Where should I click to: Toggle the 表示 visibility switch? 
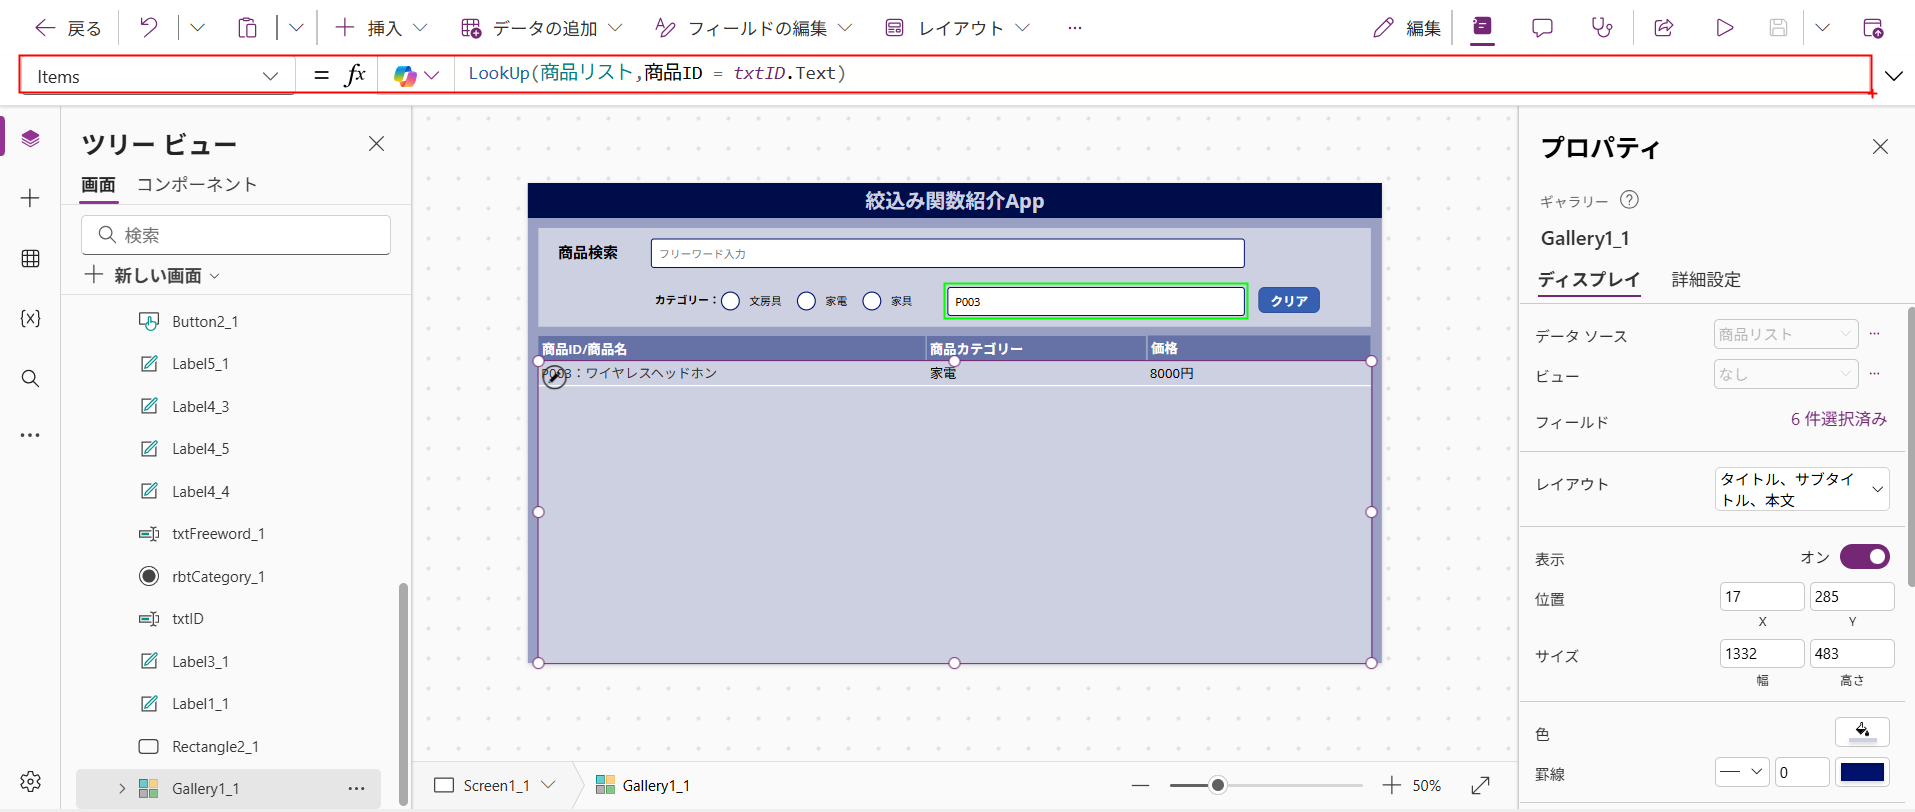pyautogui.click(x=1864, y=557)
